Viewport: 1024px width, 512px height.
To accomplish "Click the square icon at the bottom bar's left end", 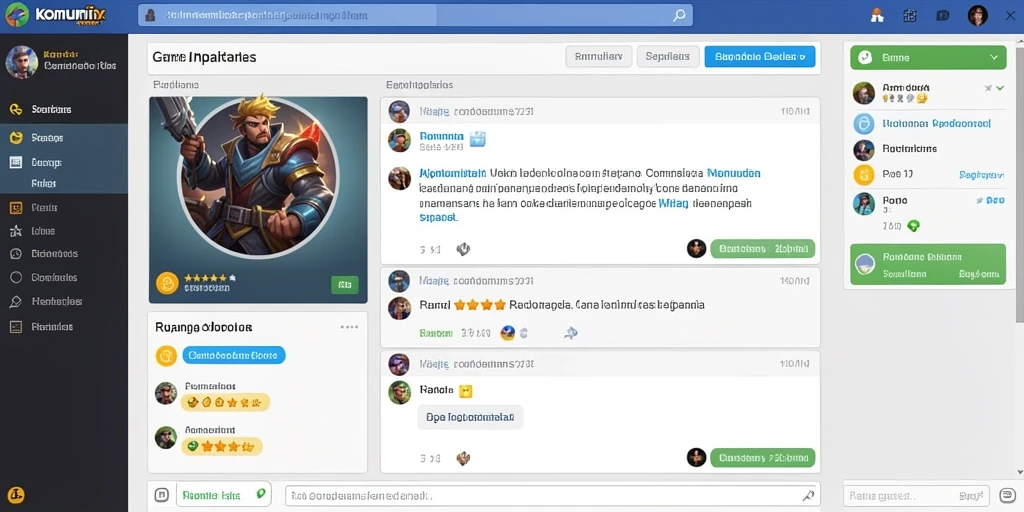I will point(161,494).
